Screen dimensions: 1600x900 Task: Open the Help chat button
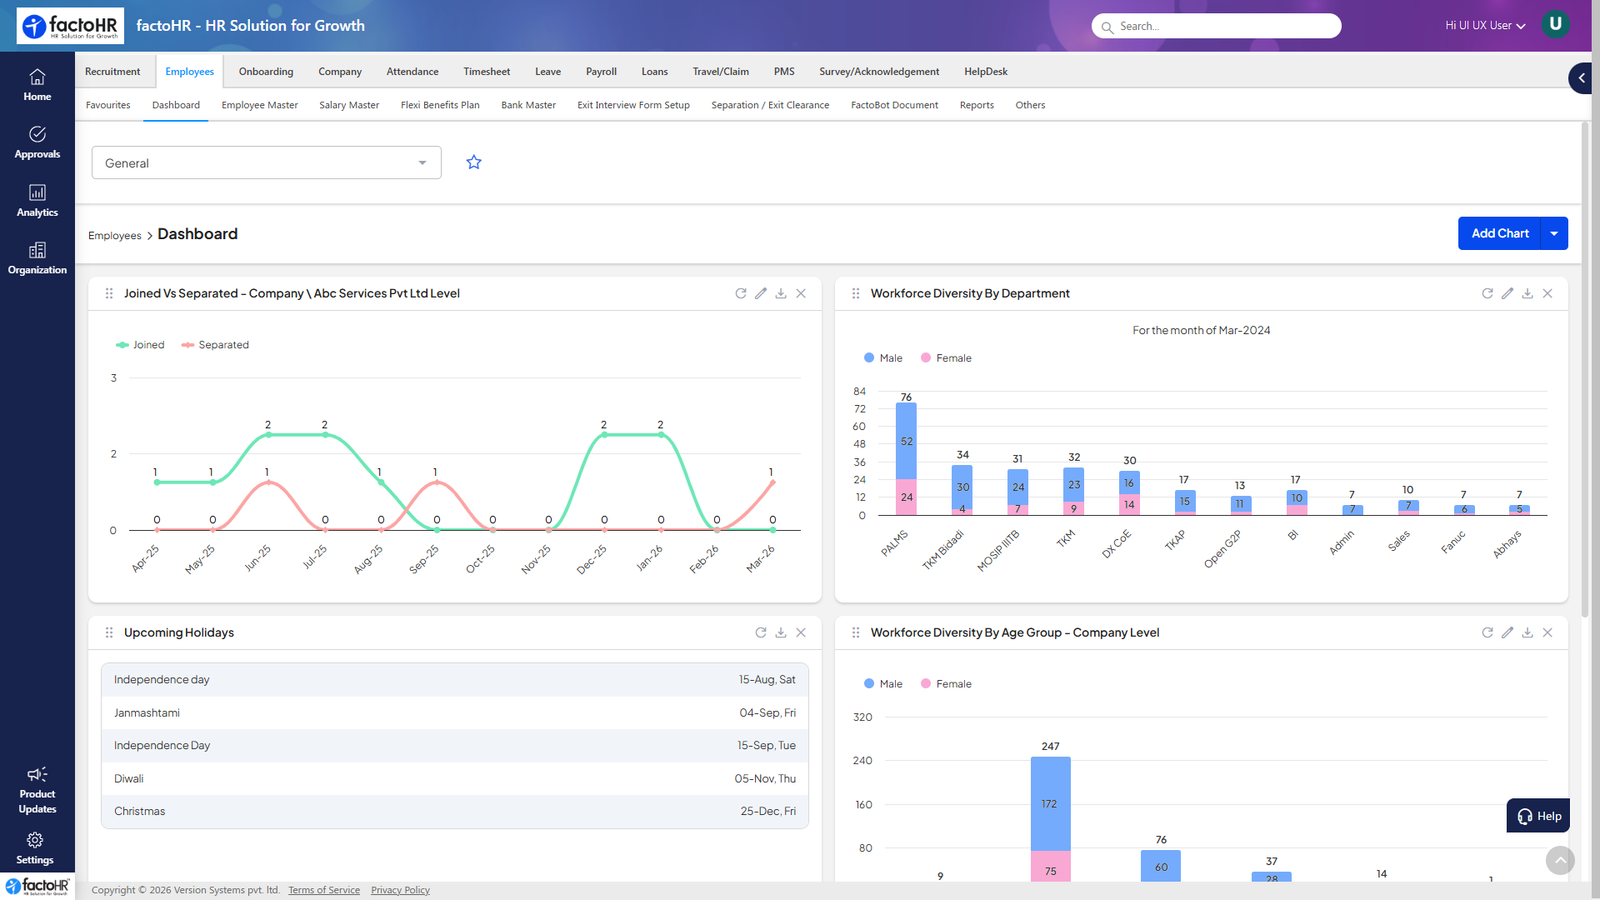coord(1538,816)
